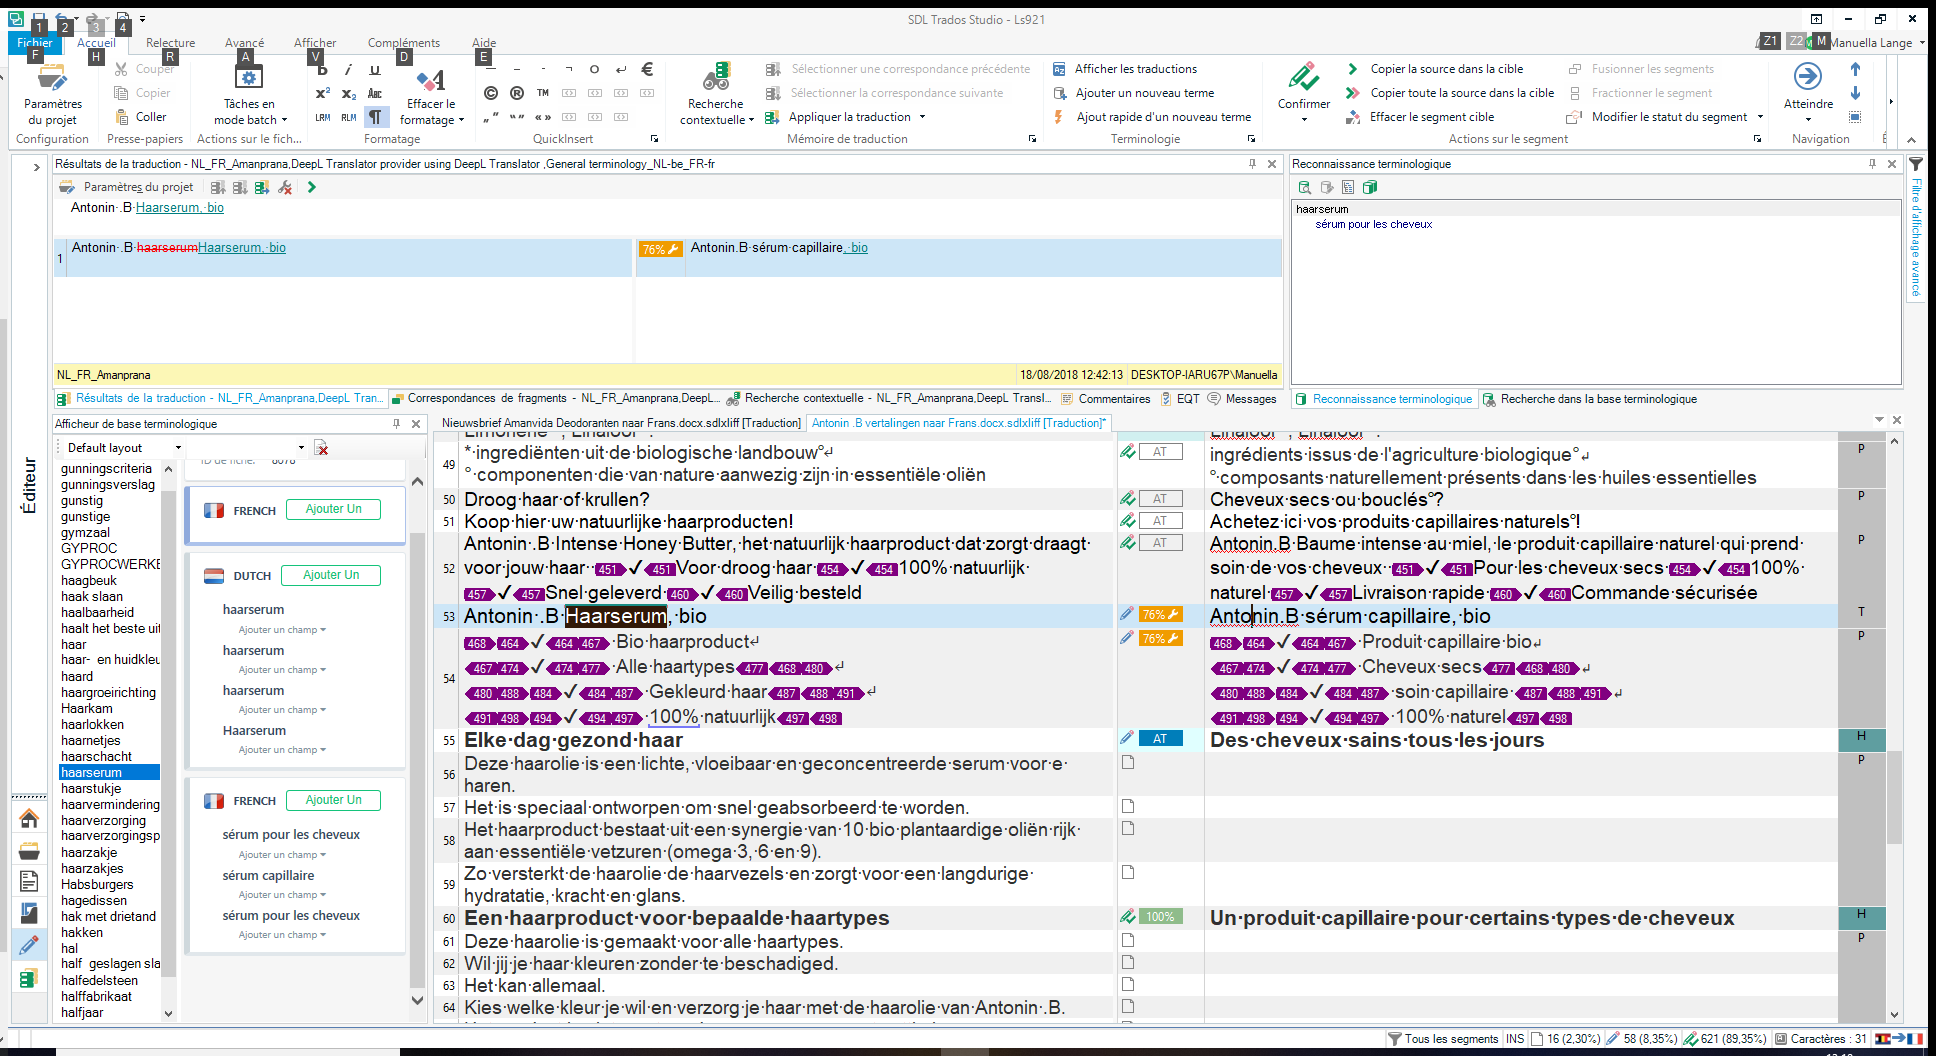Open Tâches en mode batch menu
Screen dimensions: 1936x1056
[x=249, y=95]
